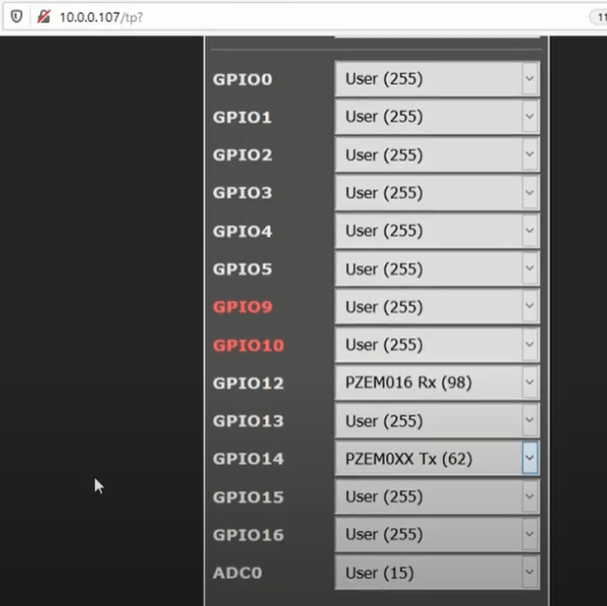
Task: Open the GPIO4 dropdown list
Action: [436, 231]
